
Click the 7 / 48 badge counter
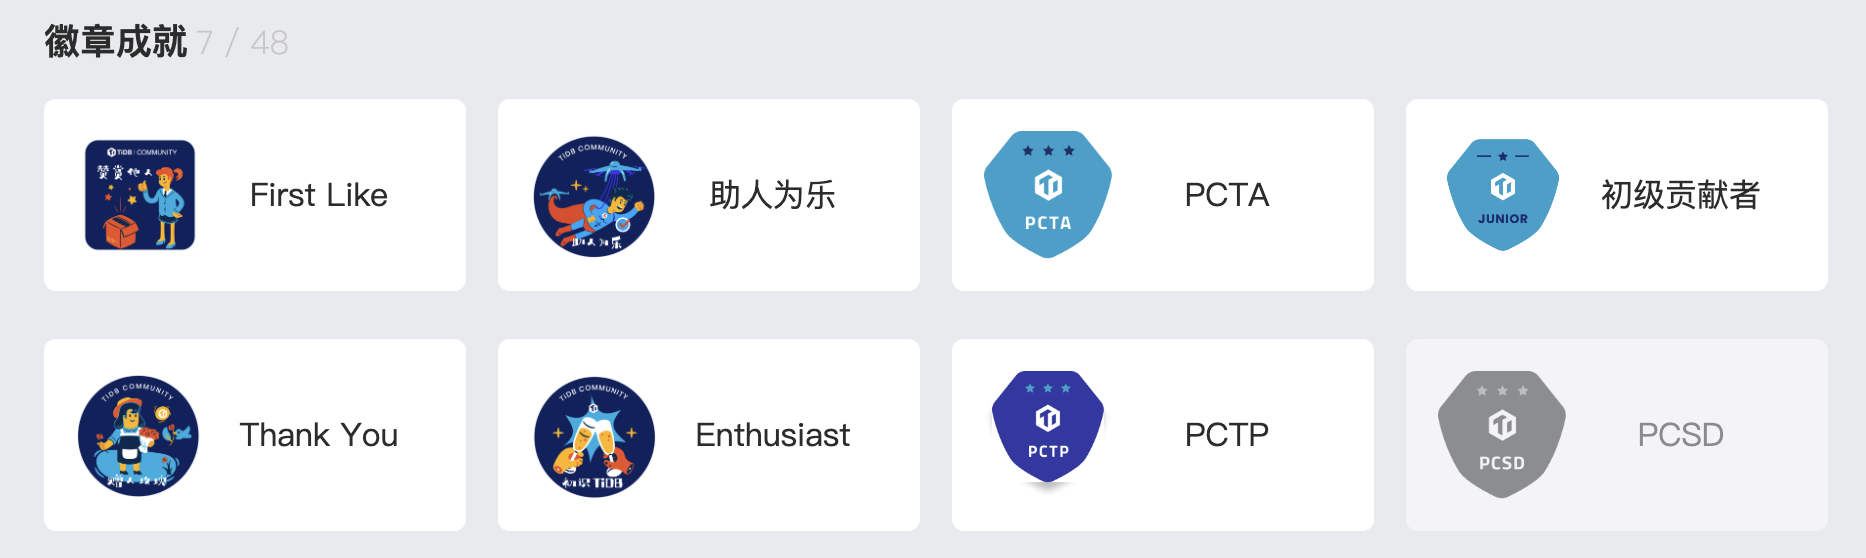pos(242,43)
